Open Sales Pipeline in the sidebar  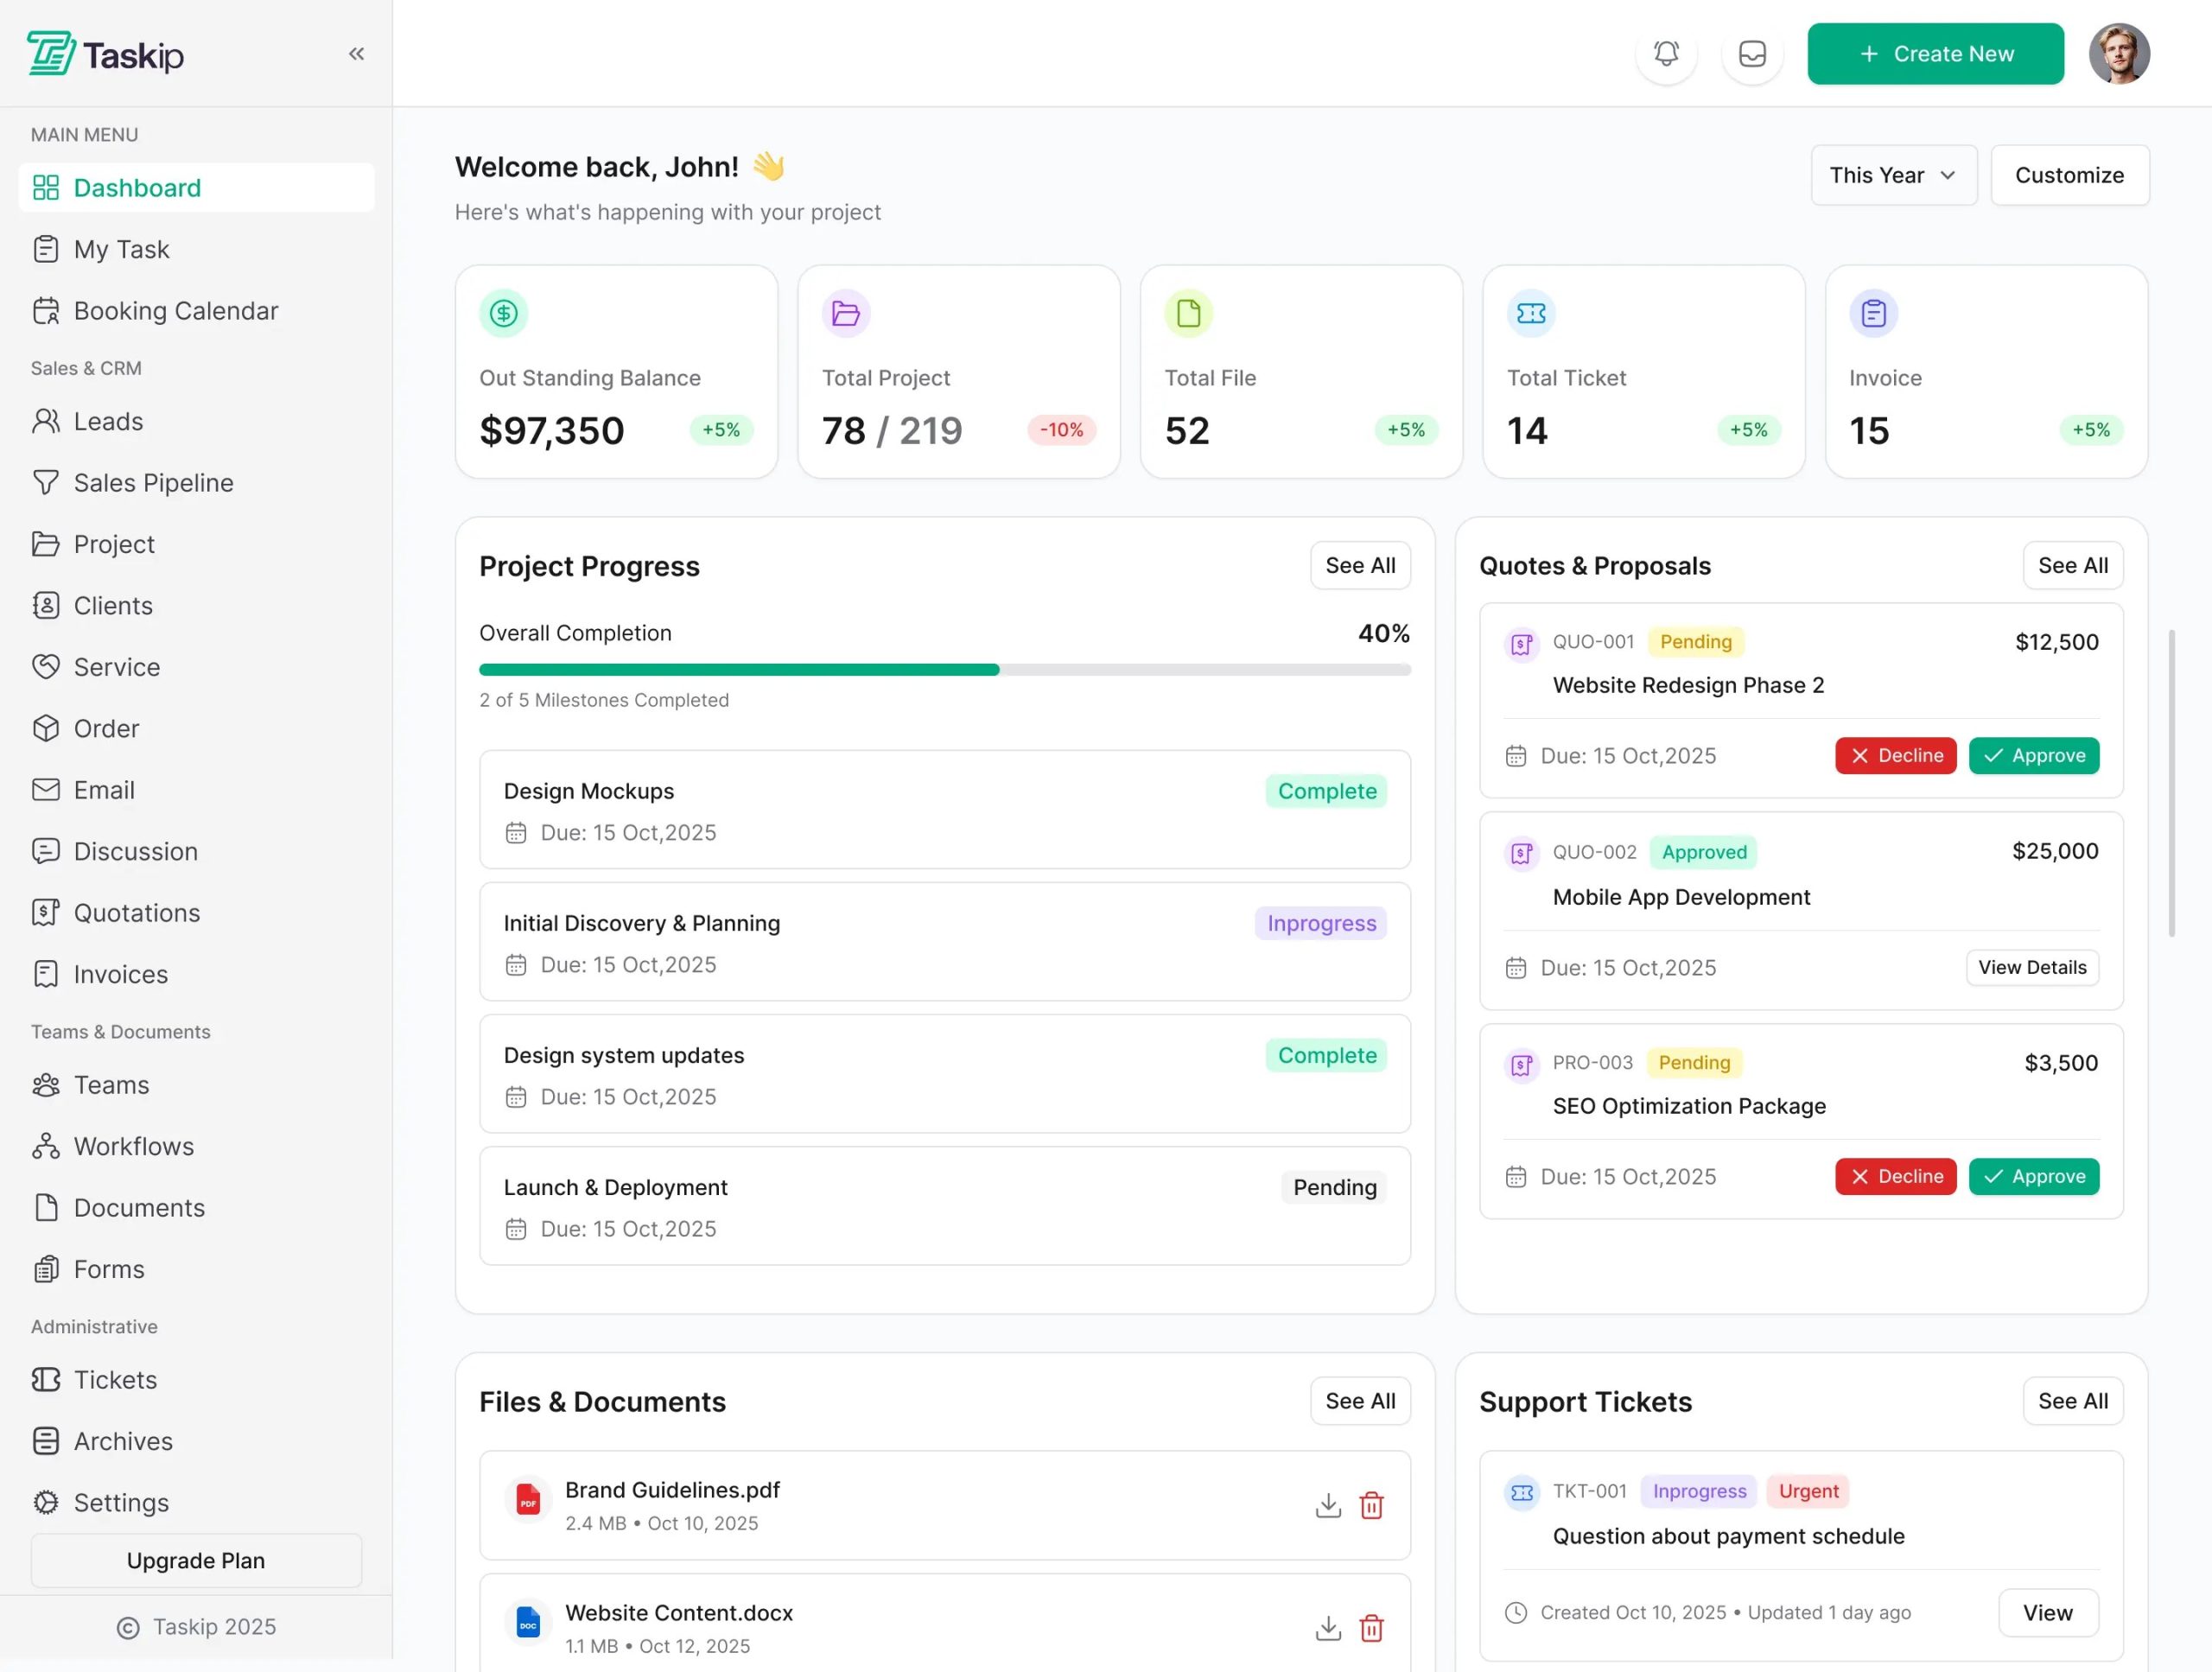153,483
